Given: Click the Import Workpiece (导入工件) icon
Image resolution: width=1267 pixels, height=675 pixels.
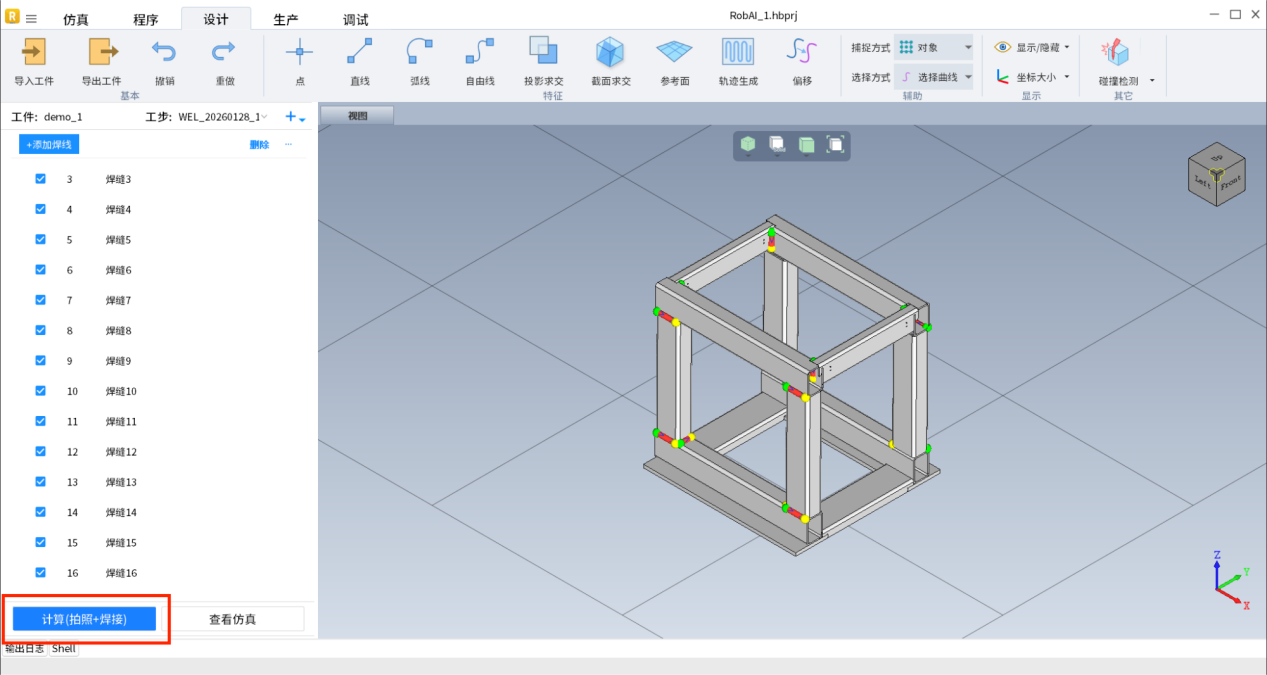Looking at the screenshot, I should coord(34,52).
